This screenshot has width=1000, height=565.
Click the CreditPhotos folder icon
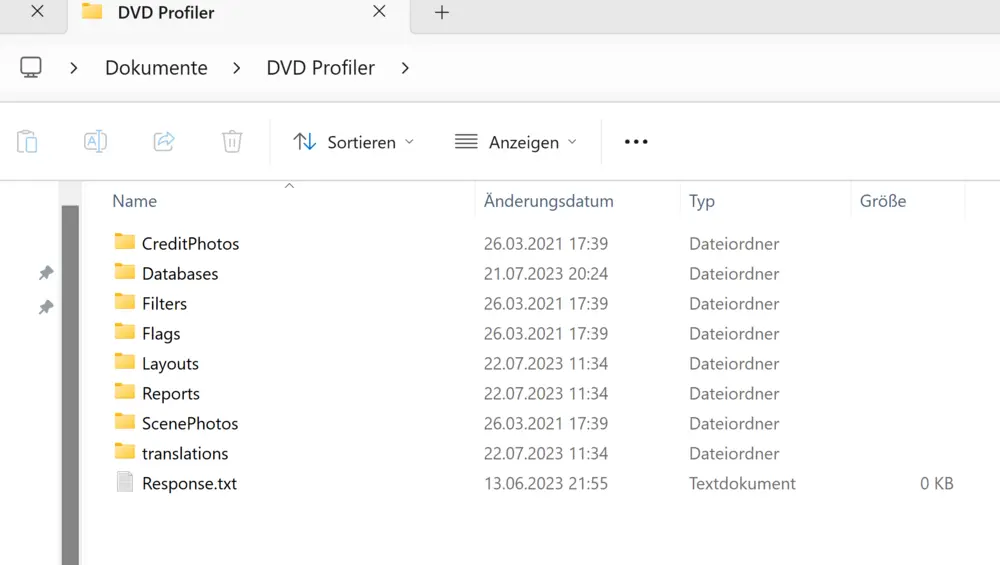pos(125,242)
